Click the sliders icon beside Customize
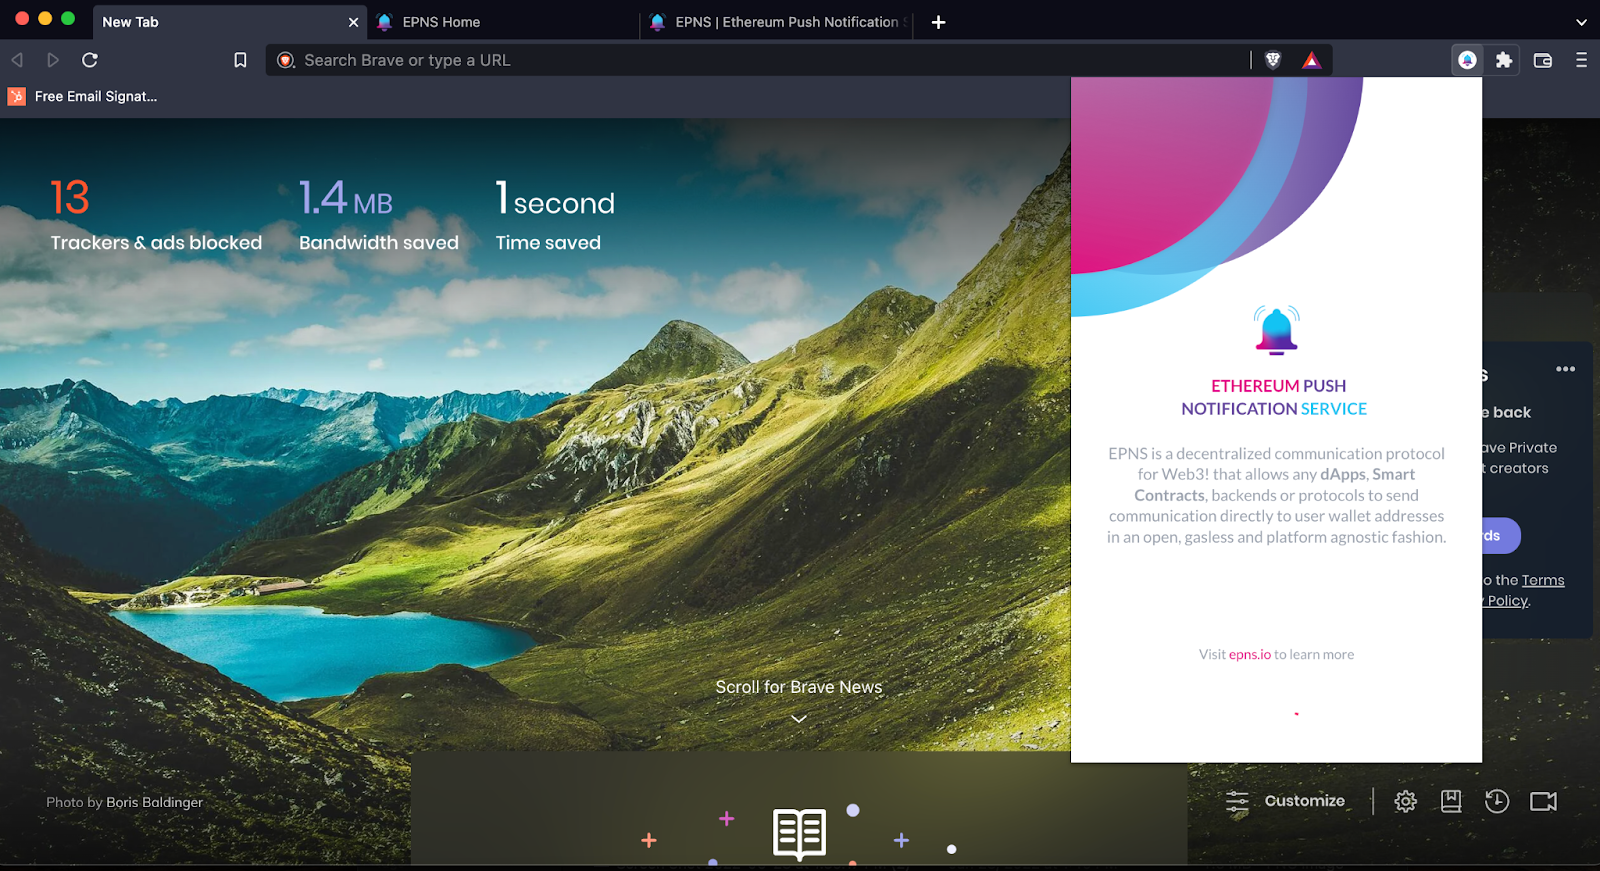The height and width of the screenshot is (871, 1600). pyautogui.click(x=1237, y=801)
